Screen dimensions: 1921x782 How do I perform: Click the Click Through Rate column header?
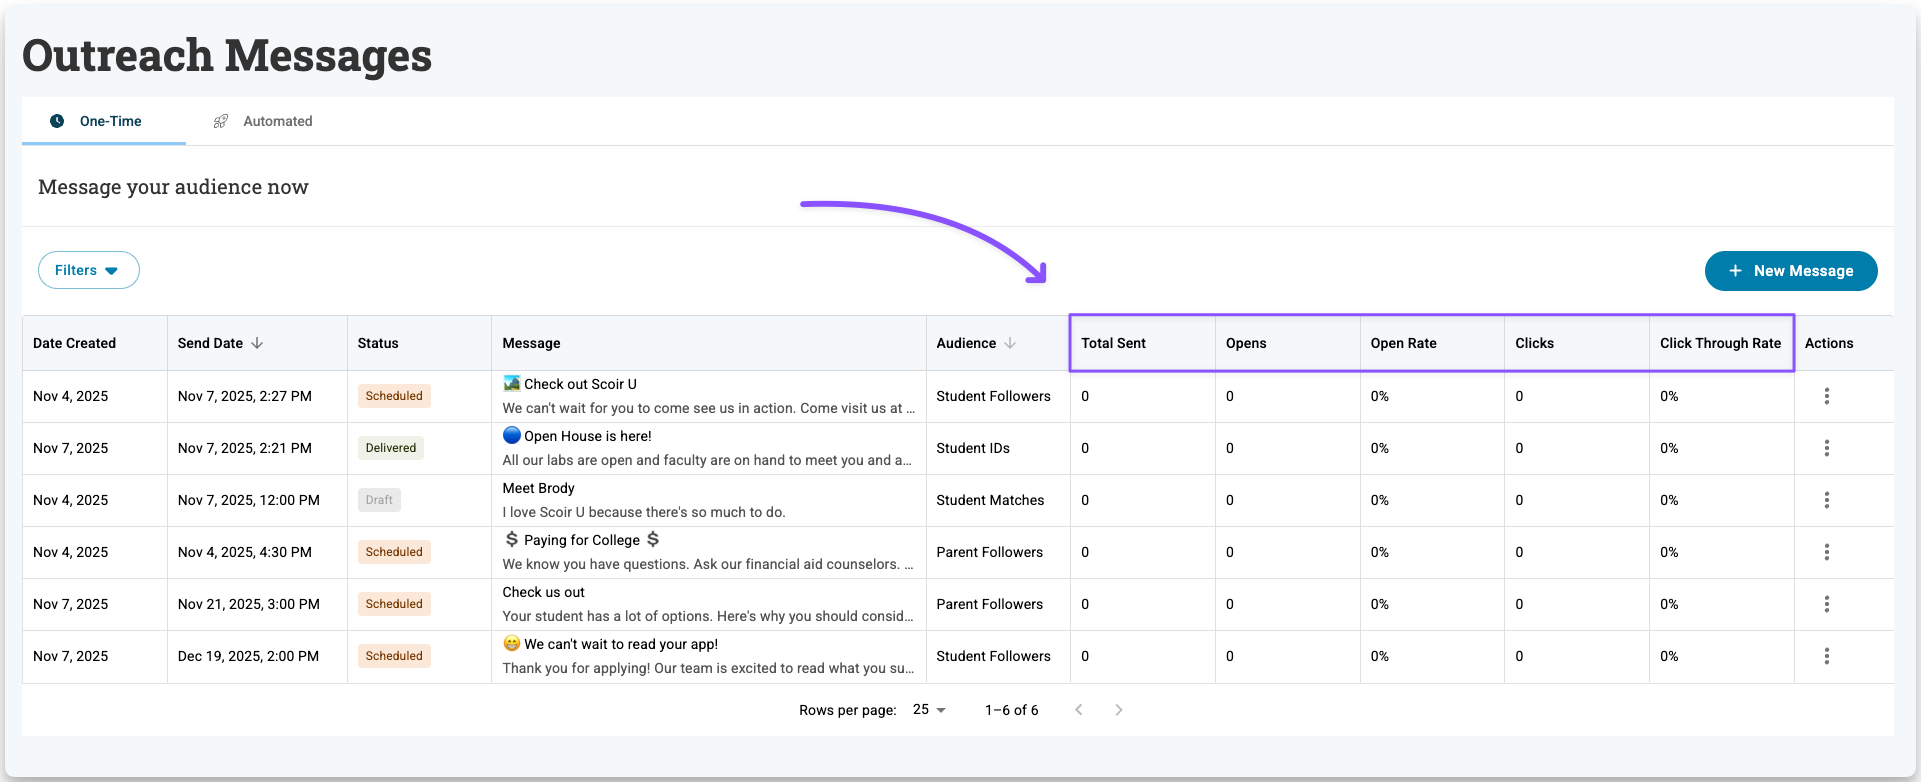[1720, 343]
